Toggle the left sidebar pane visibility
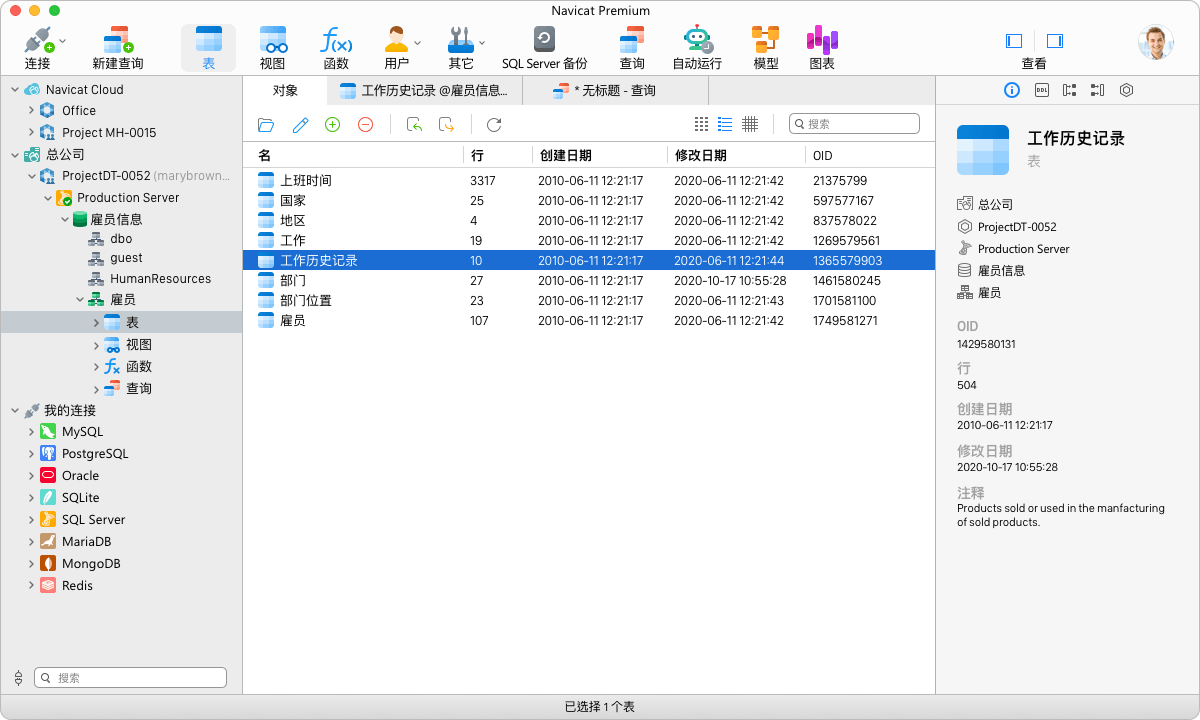 1014,41
